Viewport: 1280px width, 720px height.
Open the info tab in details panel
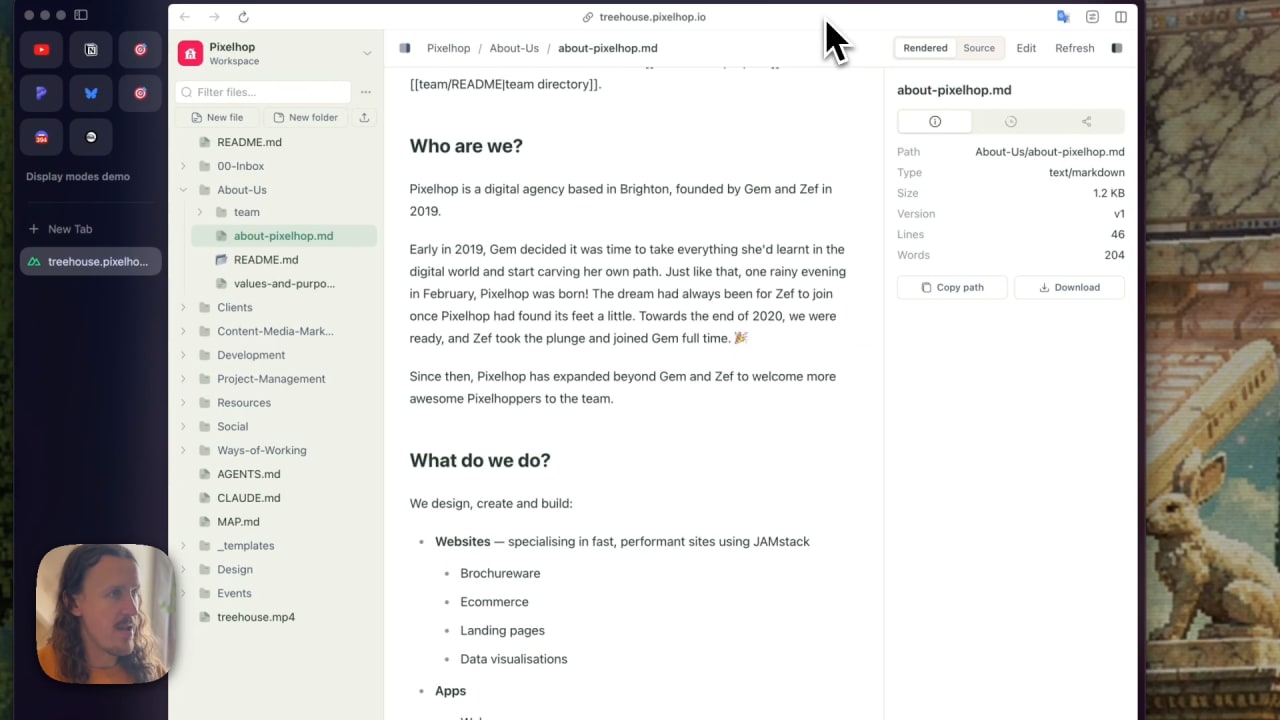[x=935, y=121]
